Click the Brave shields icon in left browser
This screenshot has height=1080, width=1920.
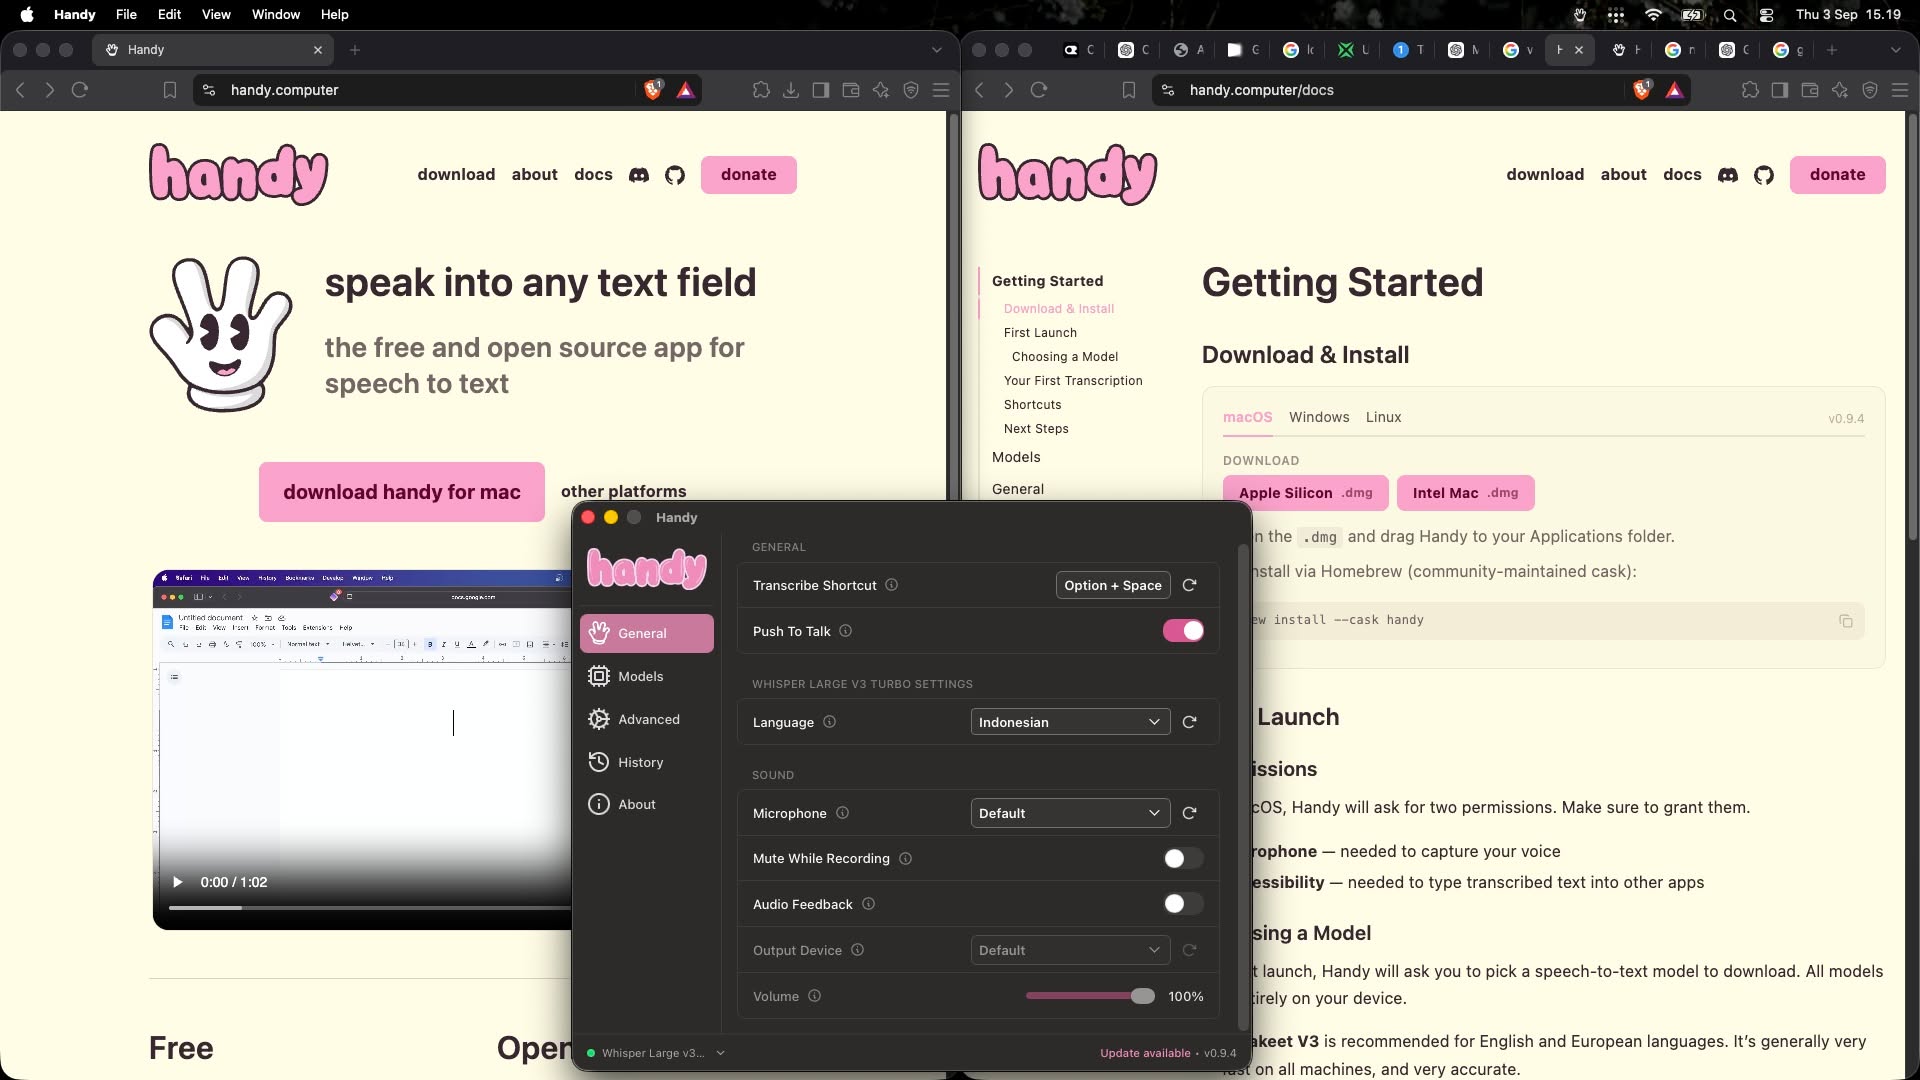653,90
